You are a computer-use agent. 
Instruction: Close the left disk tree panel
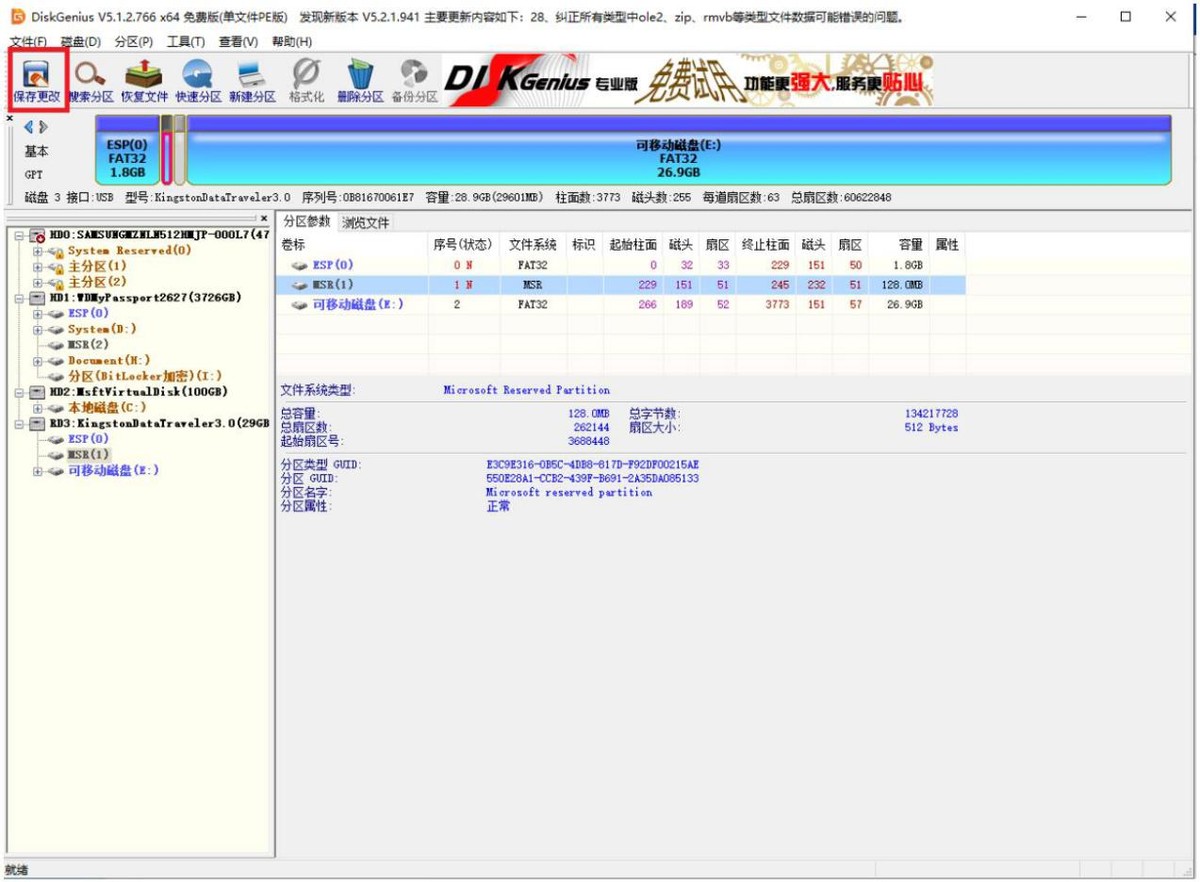(x=264, y=218)
